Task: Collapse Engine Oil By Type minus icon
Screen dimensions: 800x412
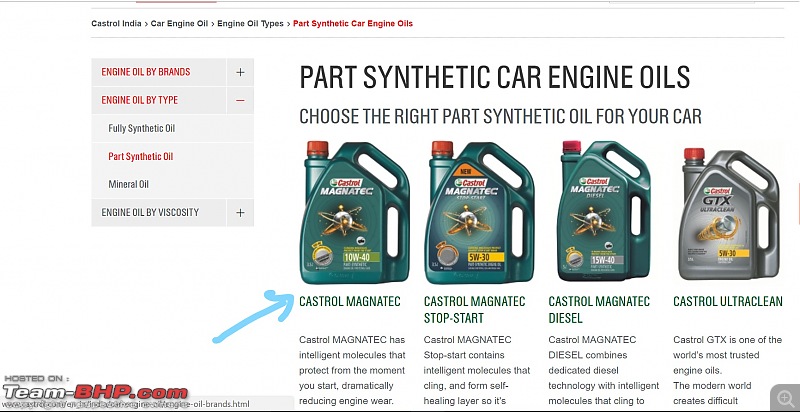Action: (240, 100)
